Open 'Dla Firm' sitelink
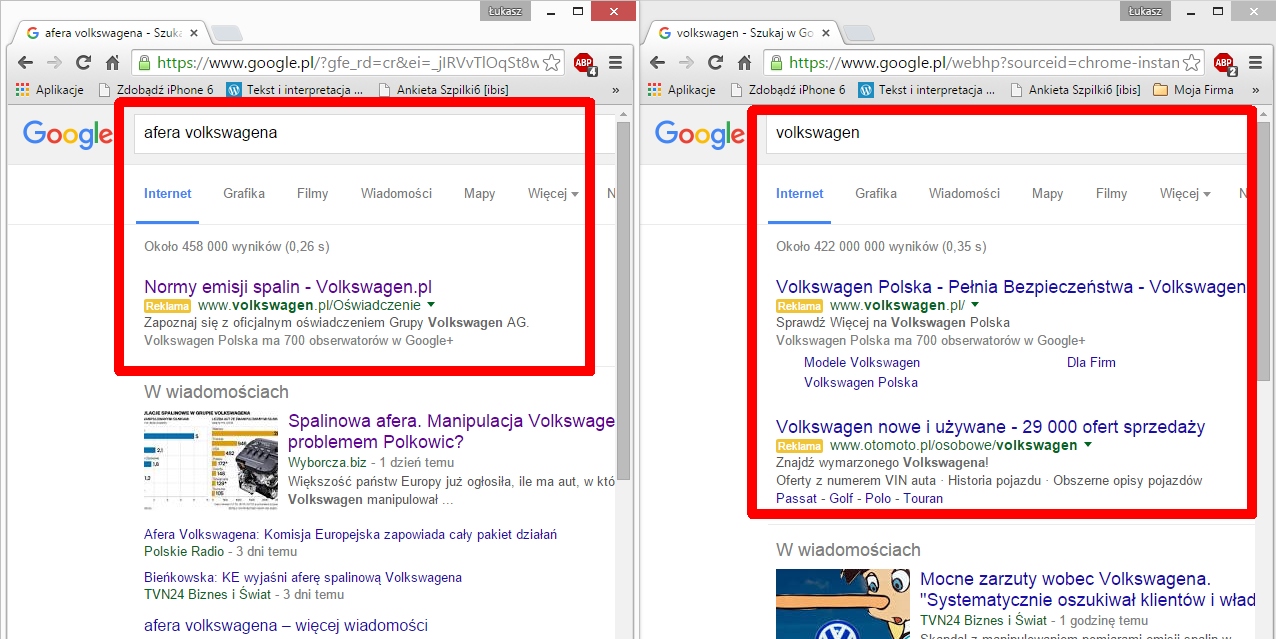 1091,362
